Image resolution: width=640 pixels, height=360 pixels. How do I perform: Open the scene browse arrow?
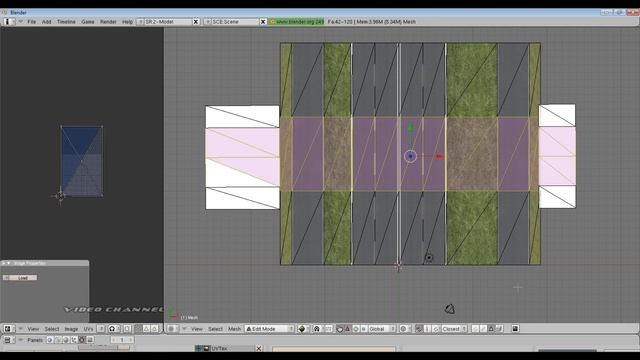[x=207, y=22]
